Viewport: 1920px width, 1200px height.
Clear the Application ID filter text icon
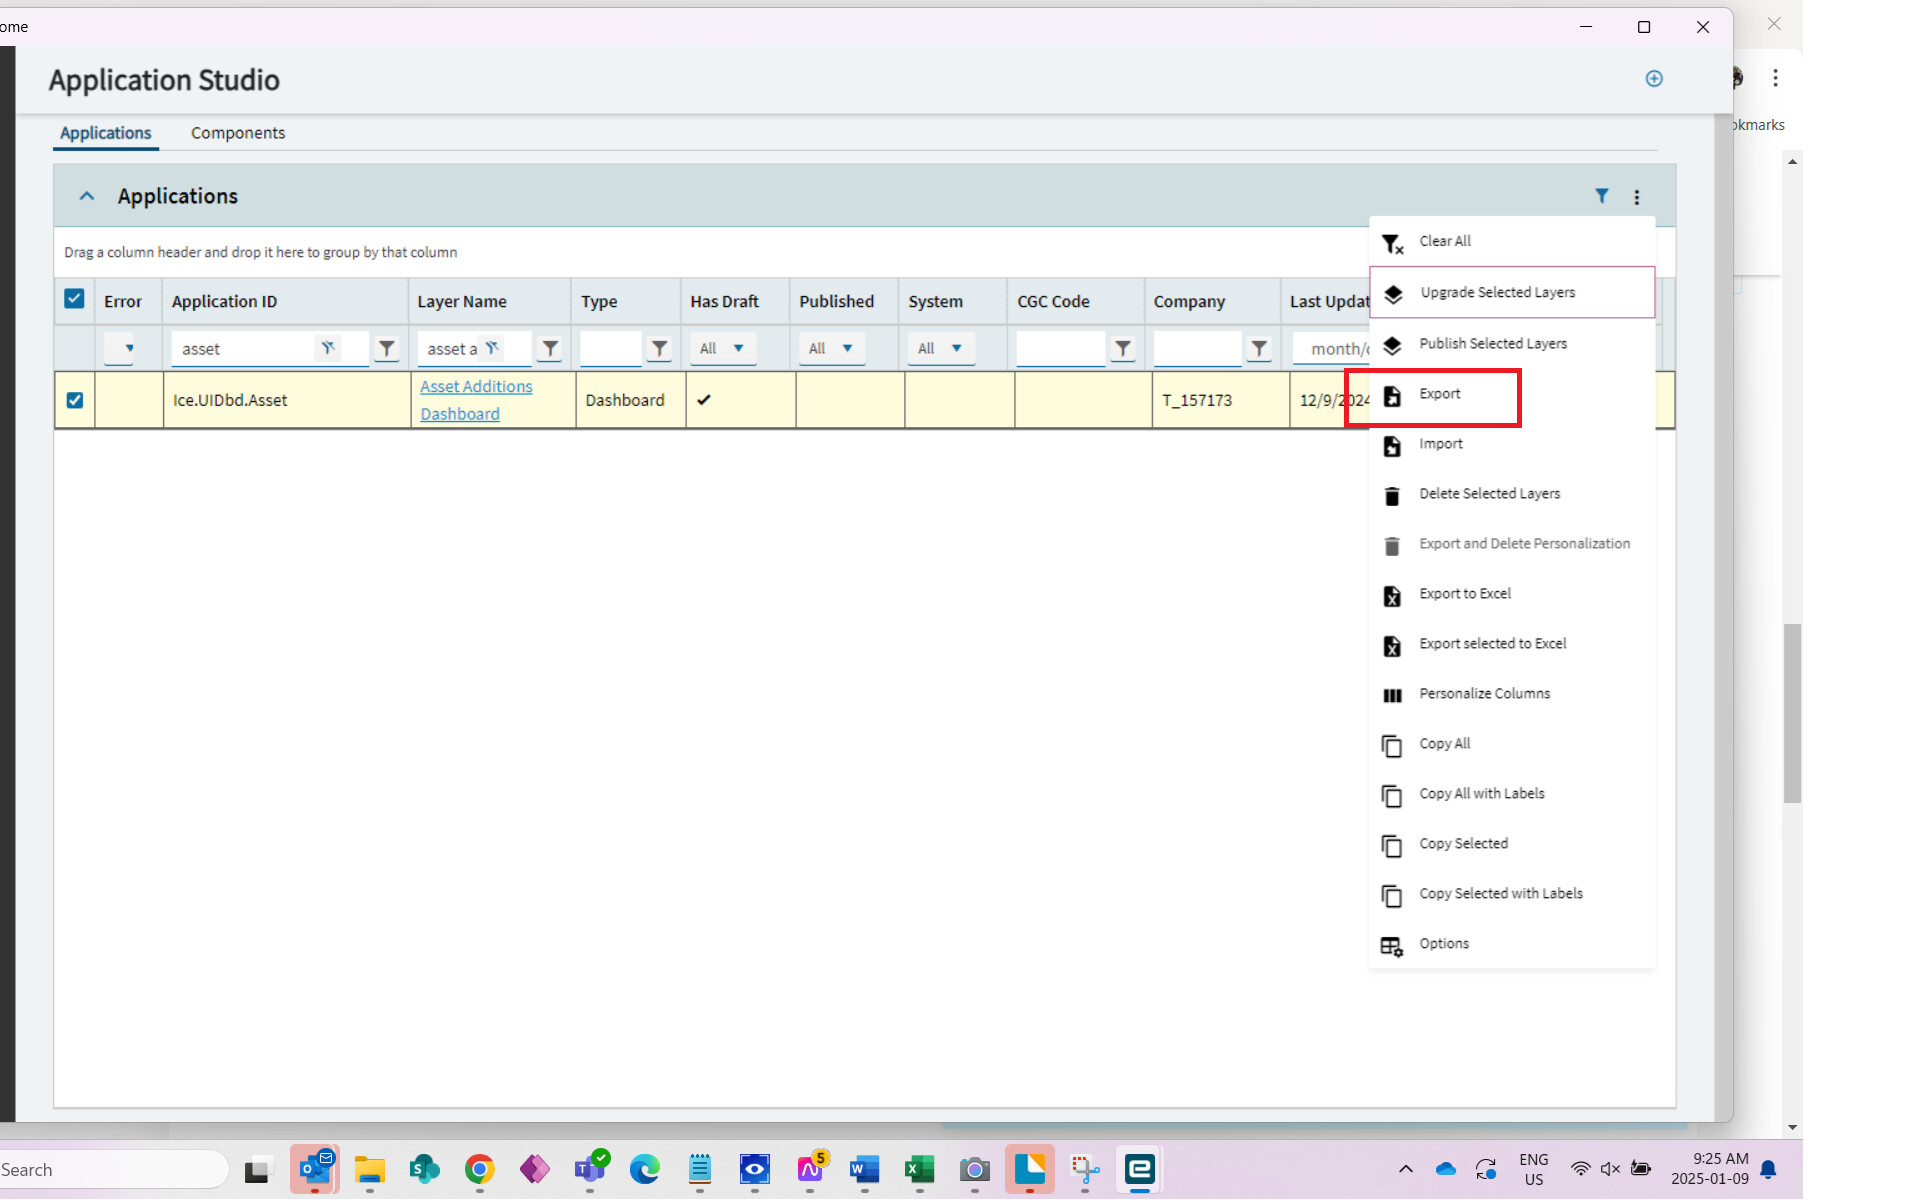pos(327,348)
